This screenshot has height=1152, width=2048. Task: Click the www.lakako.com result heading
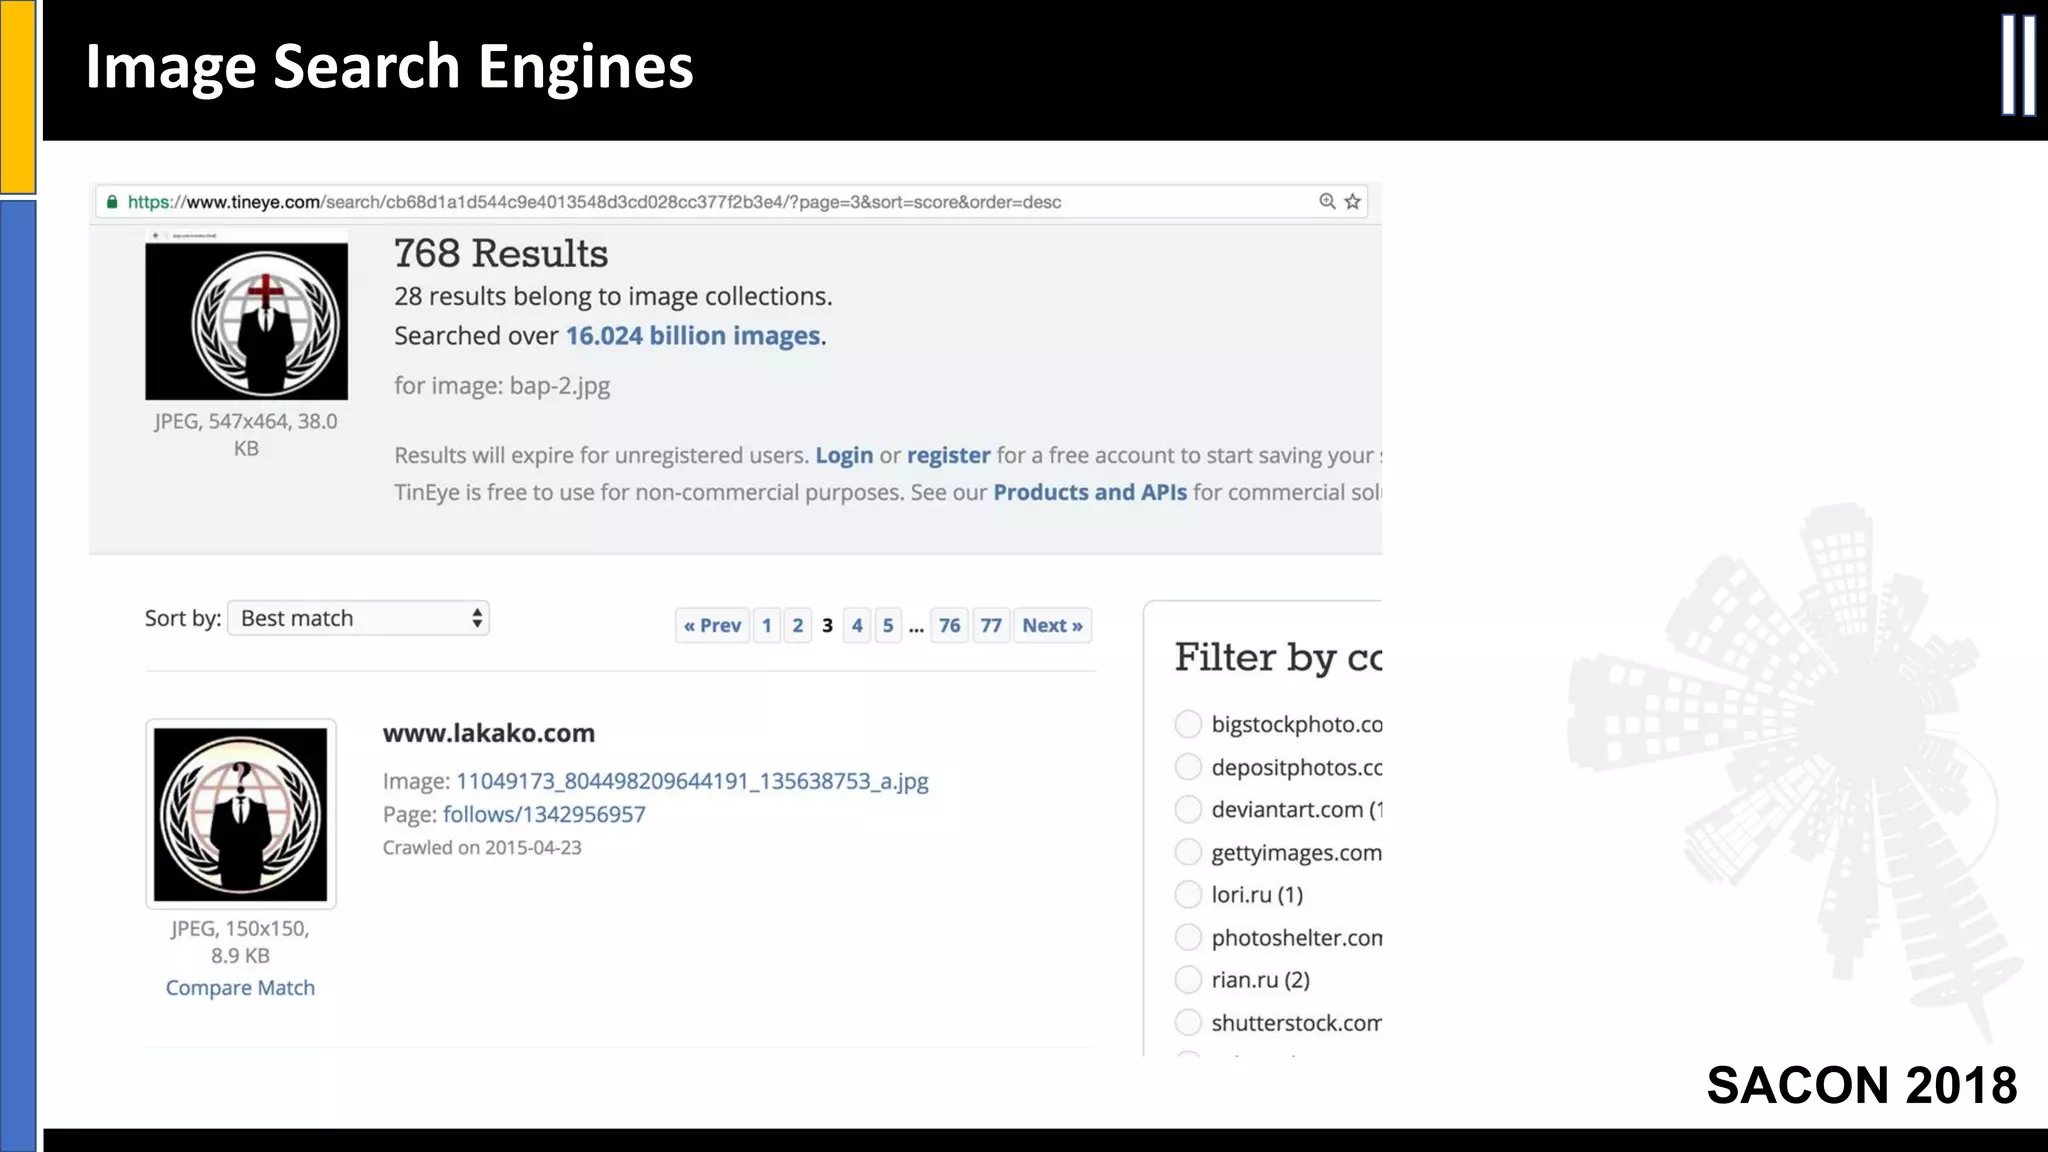click(x=489, y=733)
